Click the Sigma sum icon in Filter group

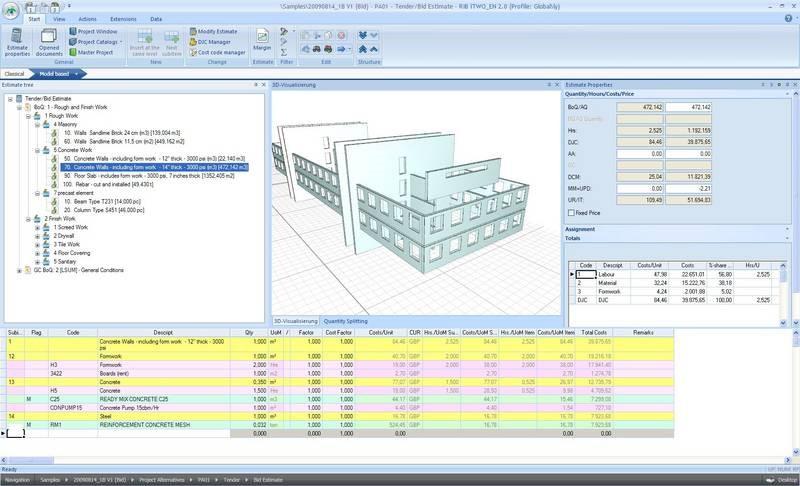(x=284, y=52)
